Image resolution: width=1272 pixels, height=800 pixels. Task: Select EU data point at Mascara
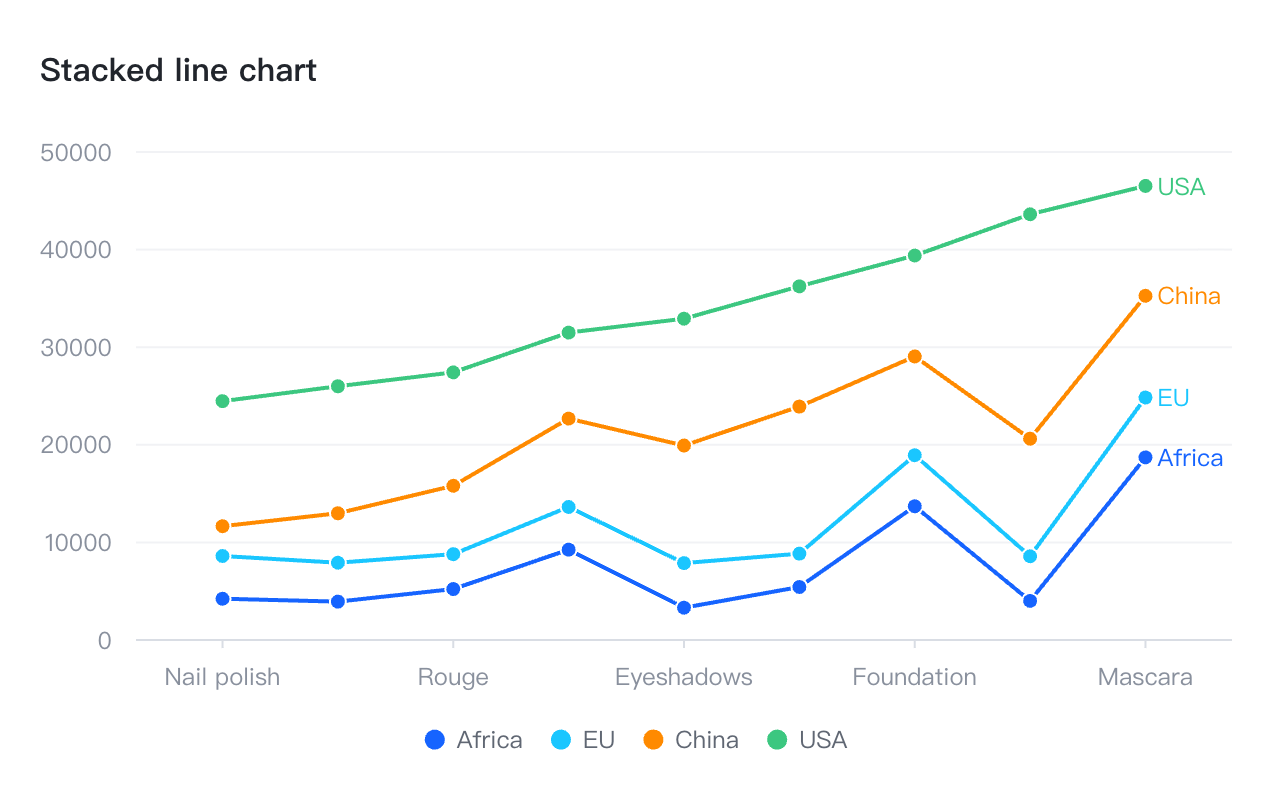click(1145, 398)
